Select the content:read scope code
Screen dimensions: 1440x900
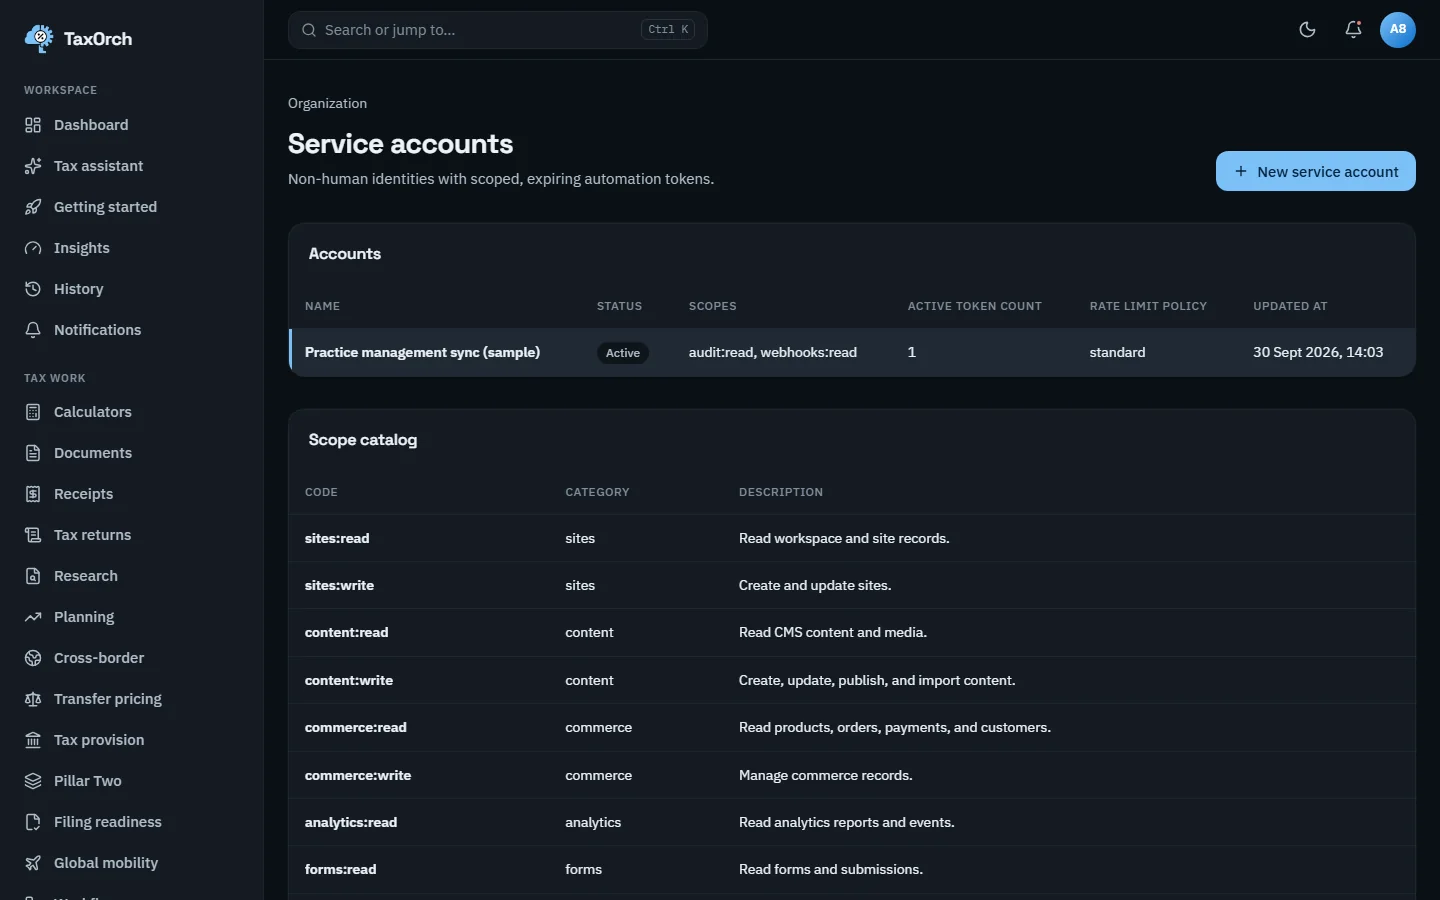click(346, 632)
